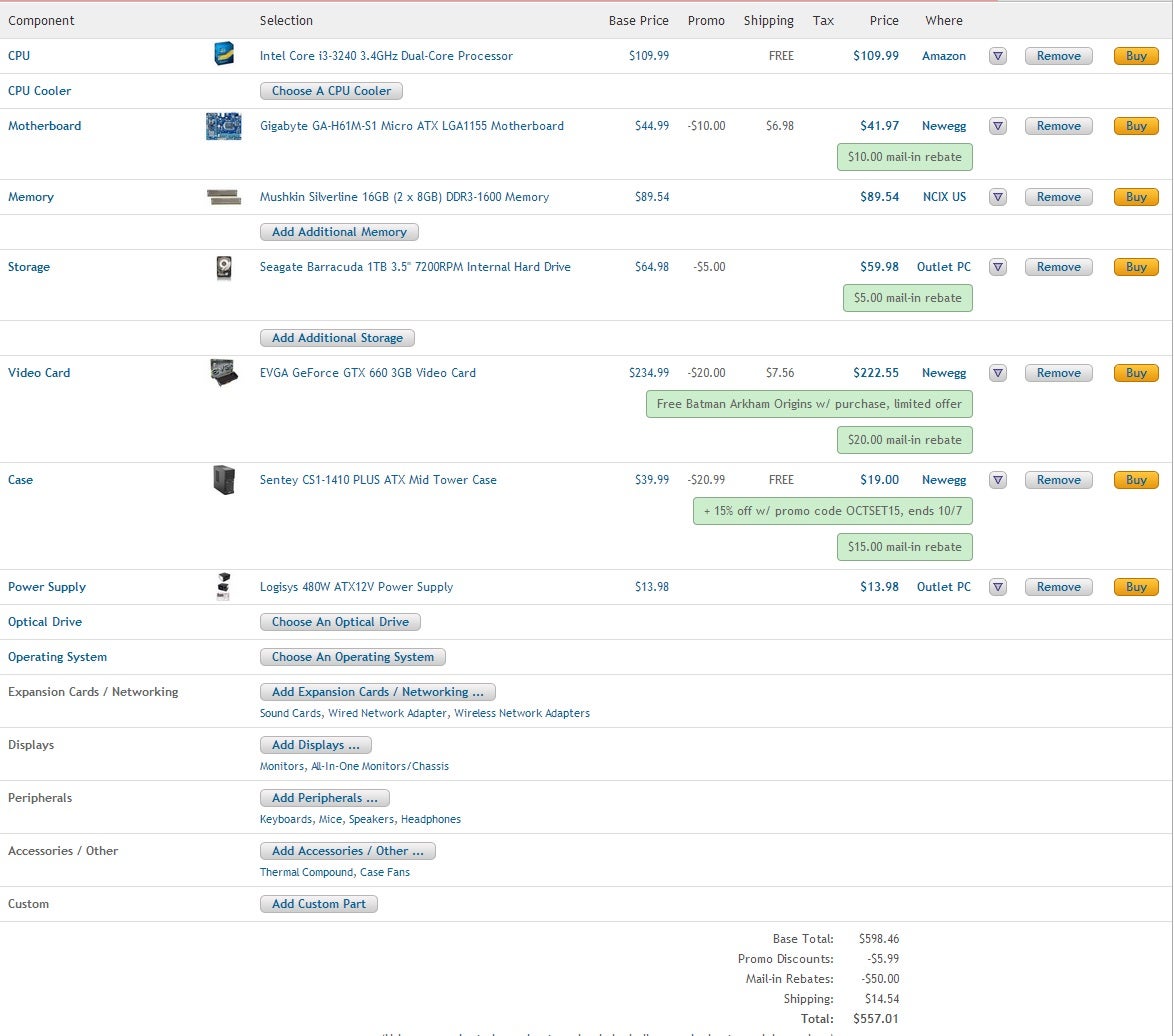
Task: Open price dropdown for Memory row
Action: tap(997, 197)
